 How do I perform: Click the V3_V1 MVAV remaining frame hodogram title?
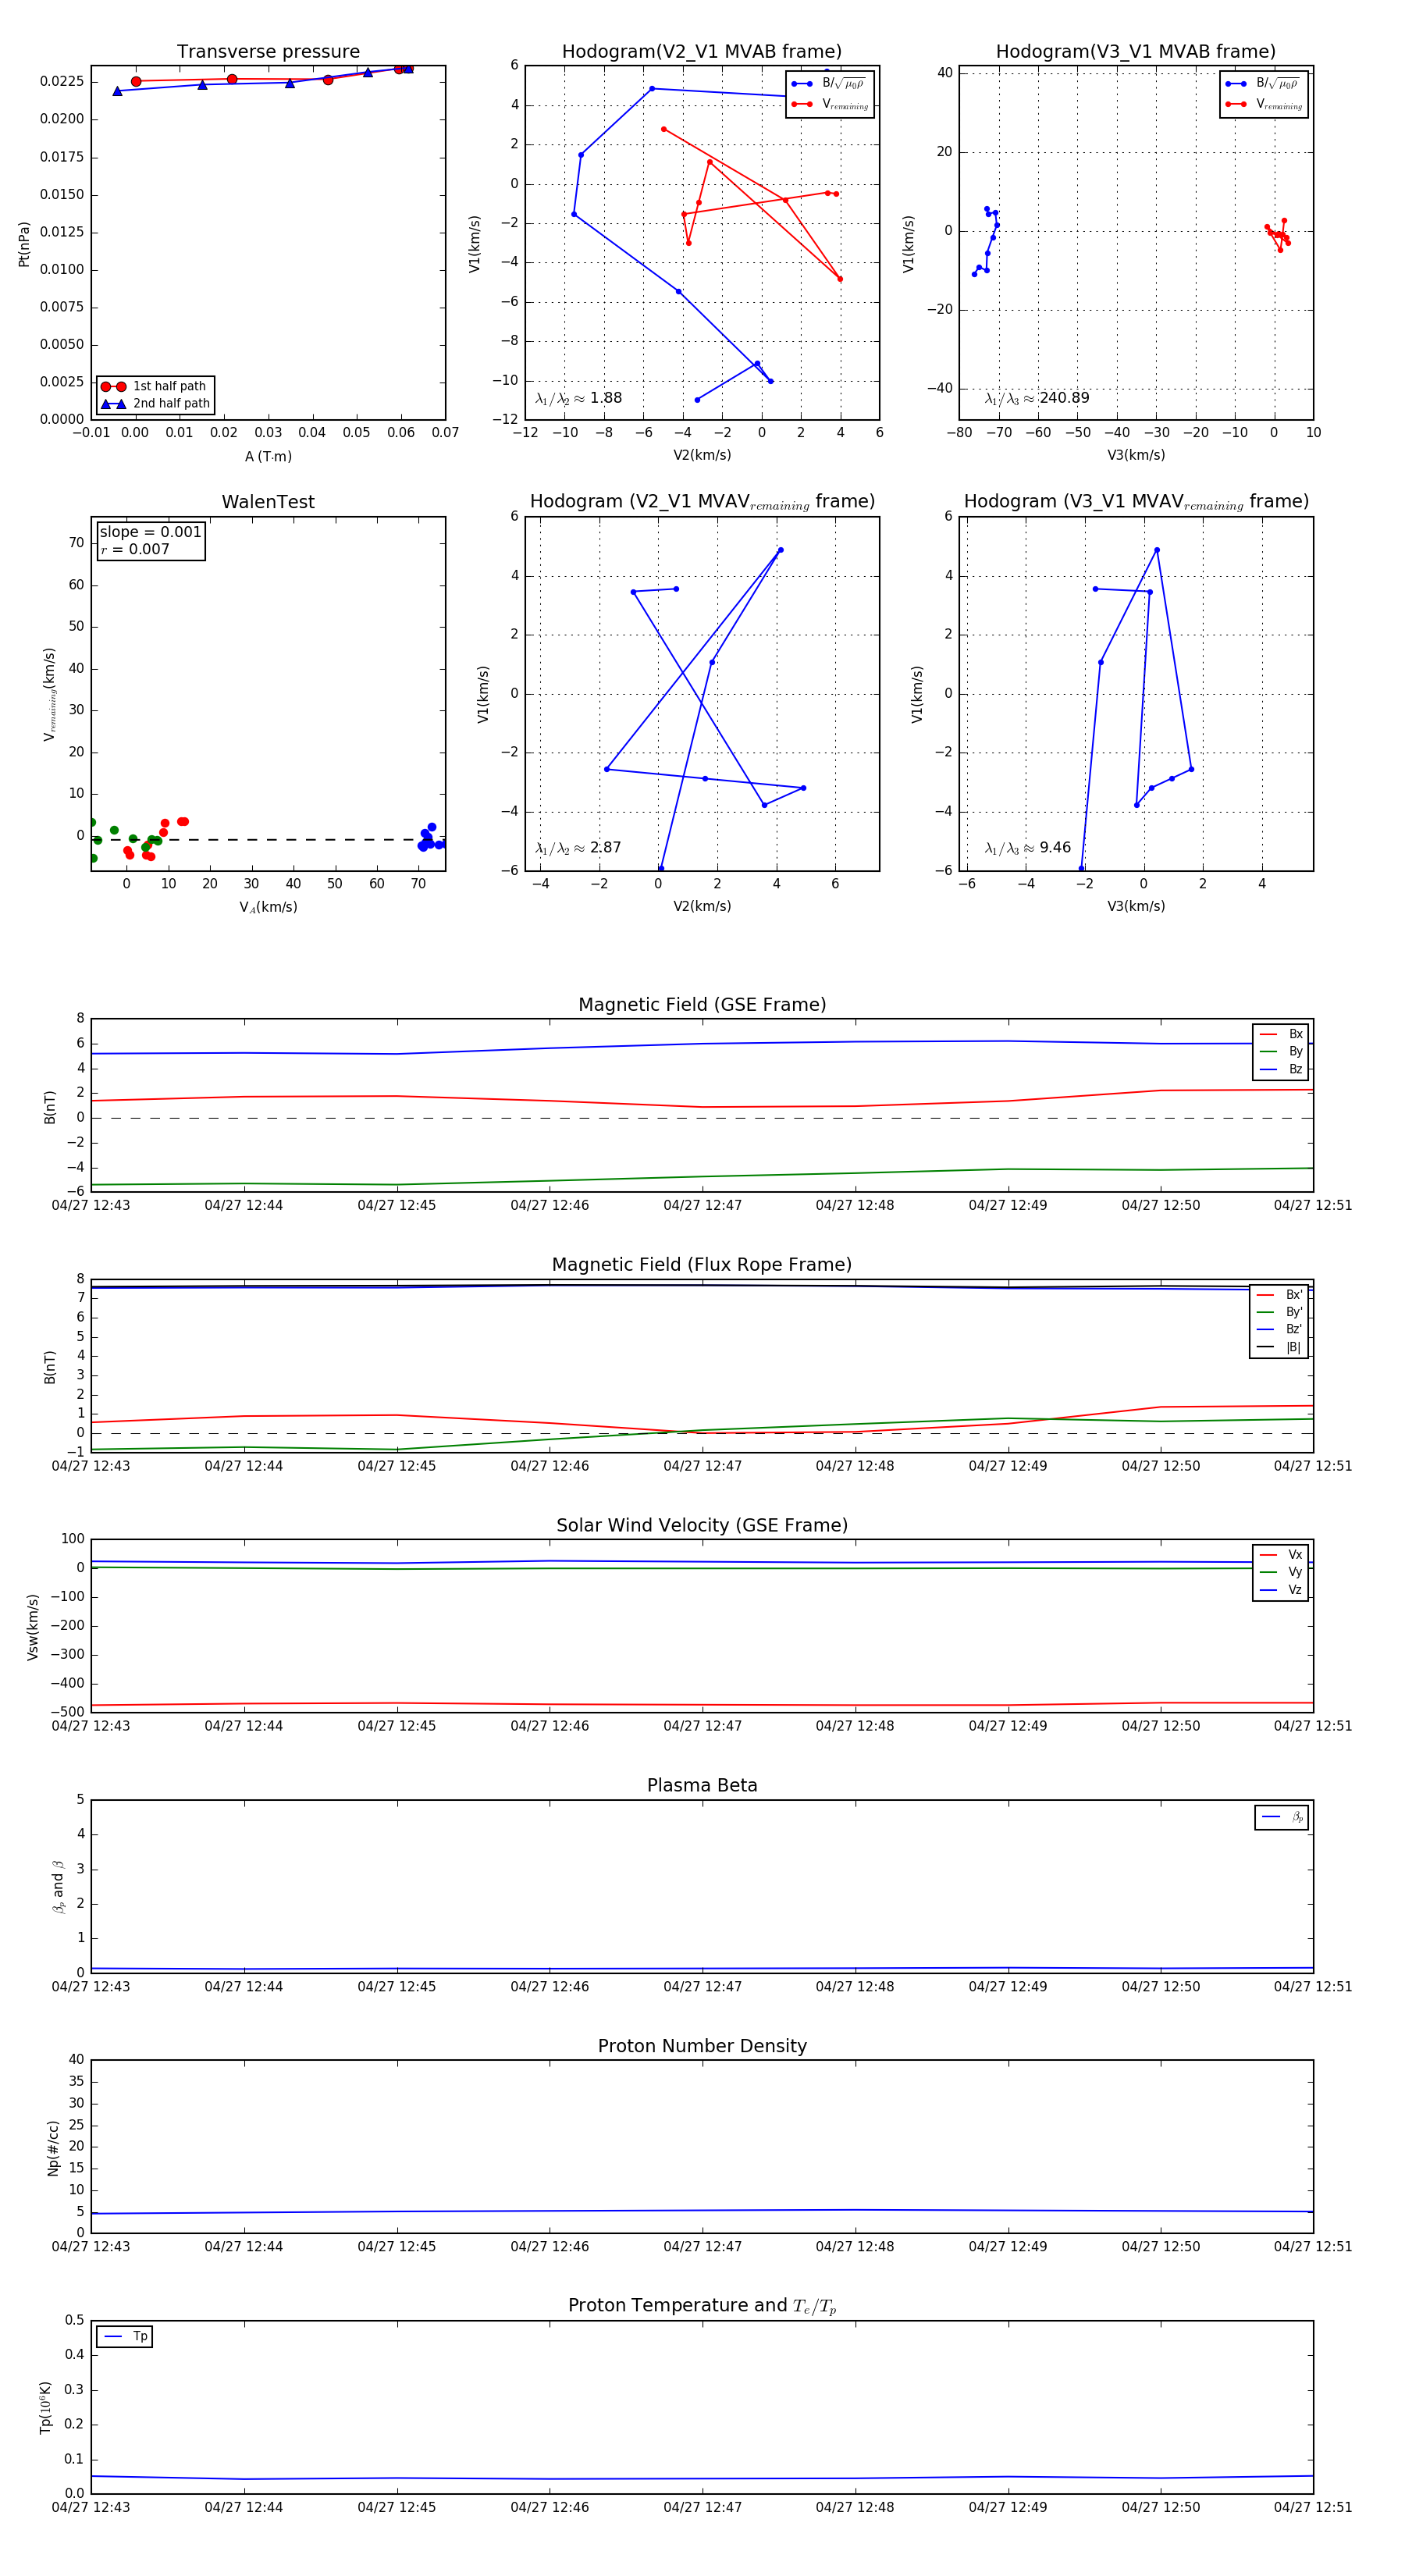1136,502
